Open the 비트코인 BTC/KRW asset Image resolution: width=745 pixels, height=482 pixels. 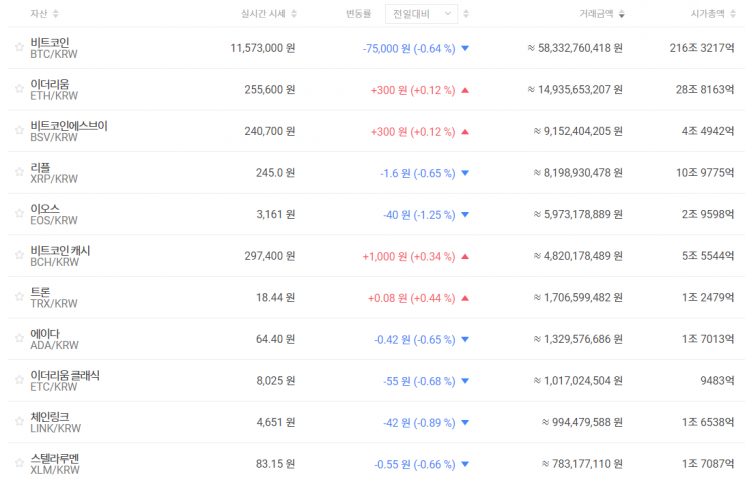[x=54, y=48]
